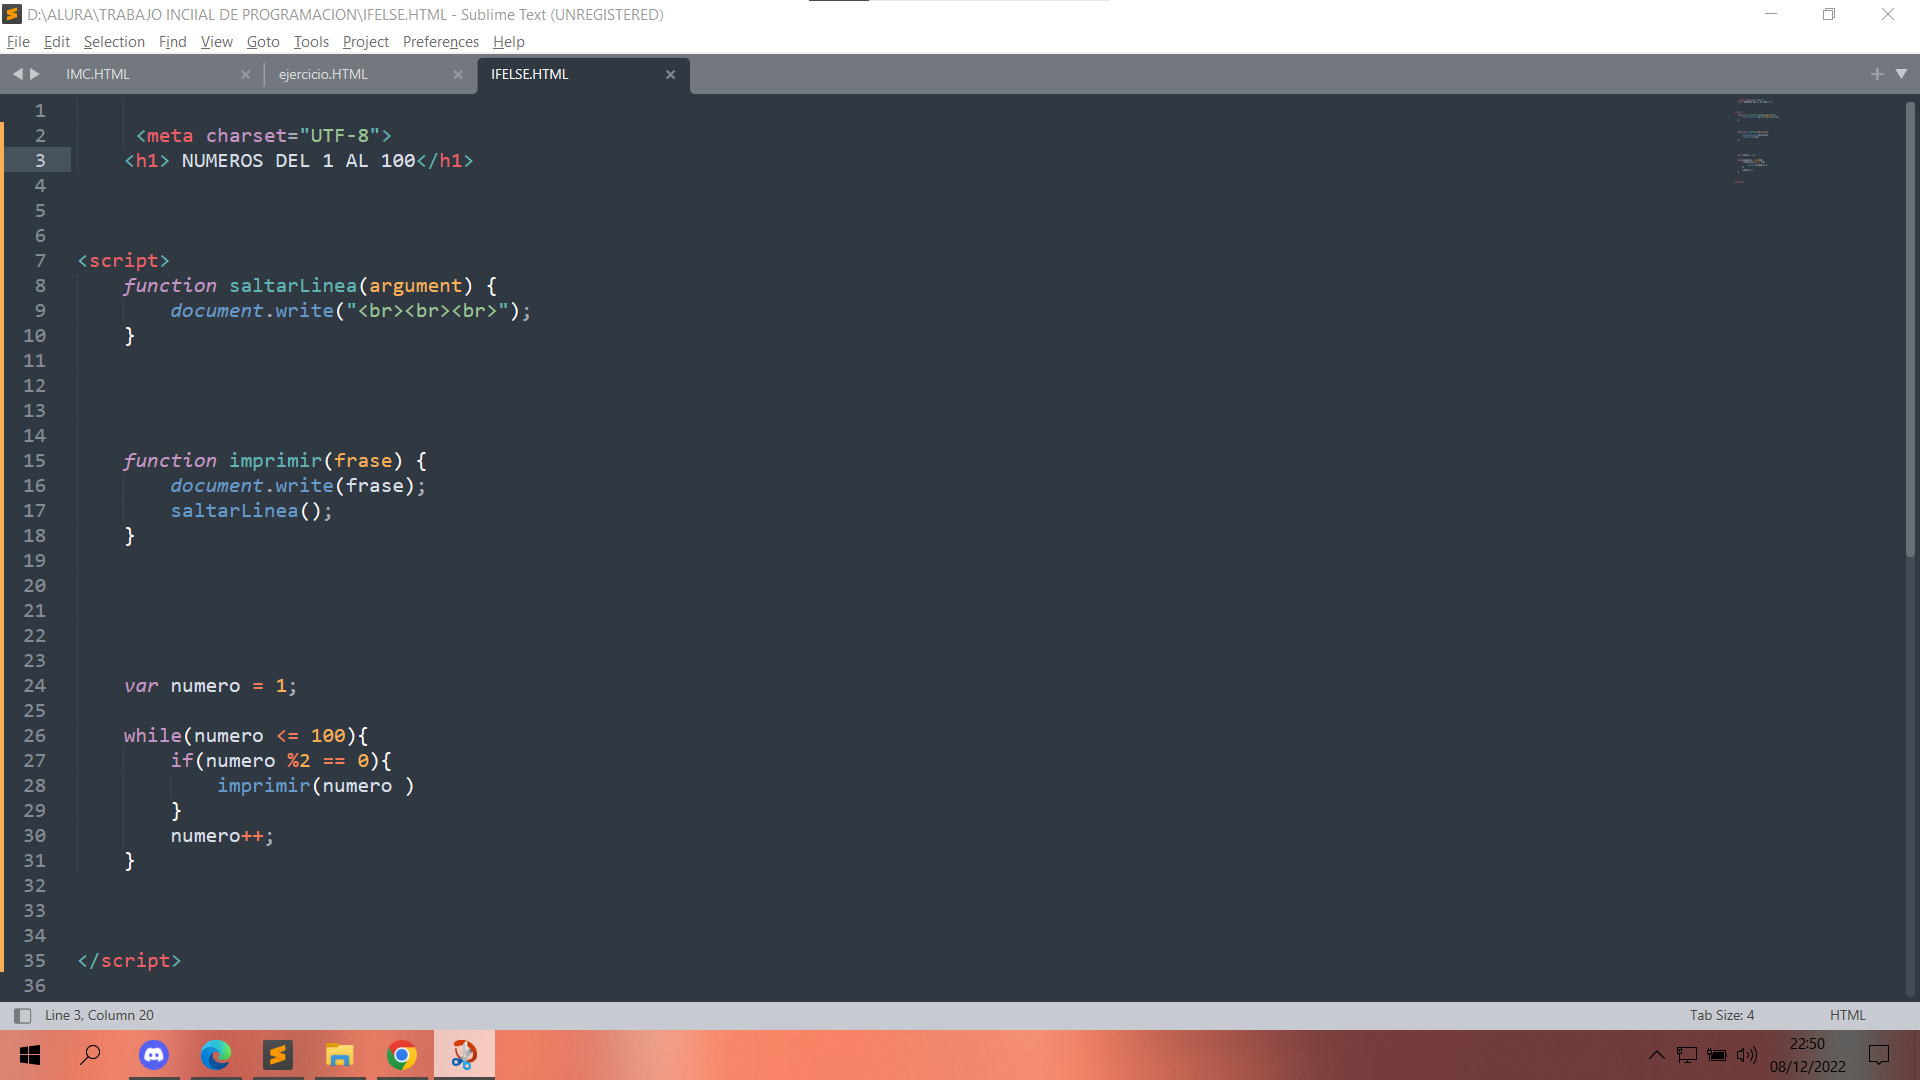
Task: Change the HTML syntax selector
Action: click(x=1847, y=1015)
